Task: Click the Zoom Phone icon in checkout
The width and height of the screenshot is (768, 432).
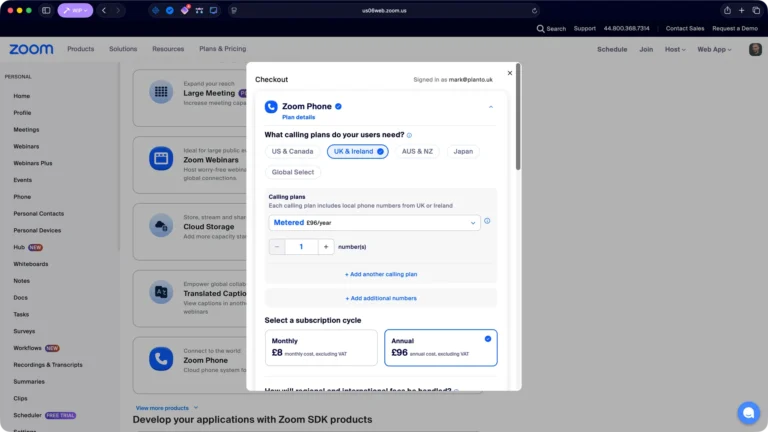Action: 271,106
